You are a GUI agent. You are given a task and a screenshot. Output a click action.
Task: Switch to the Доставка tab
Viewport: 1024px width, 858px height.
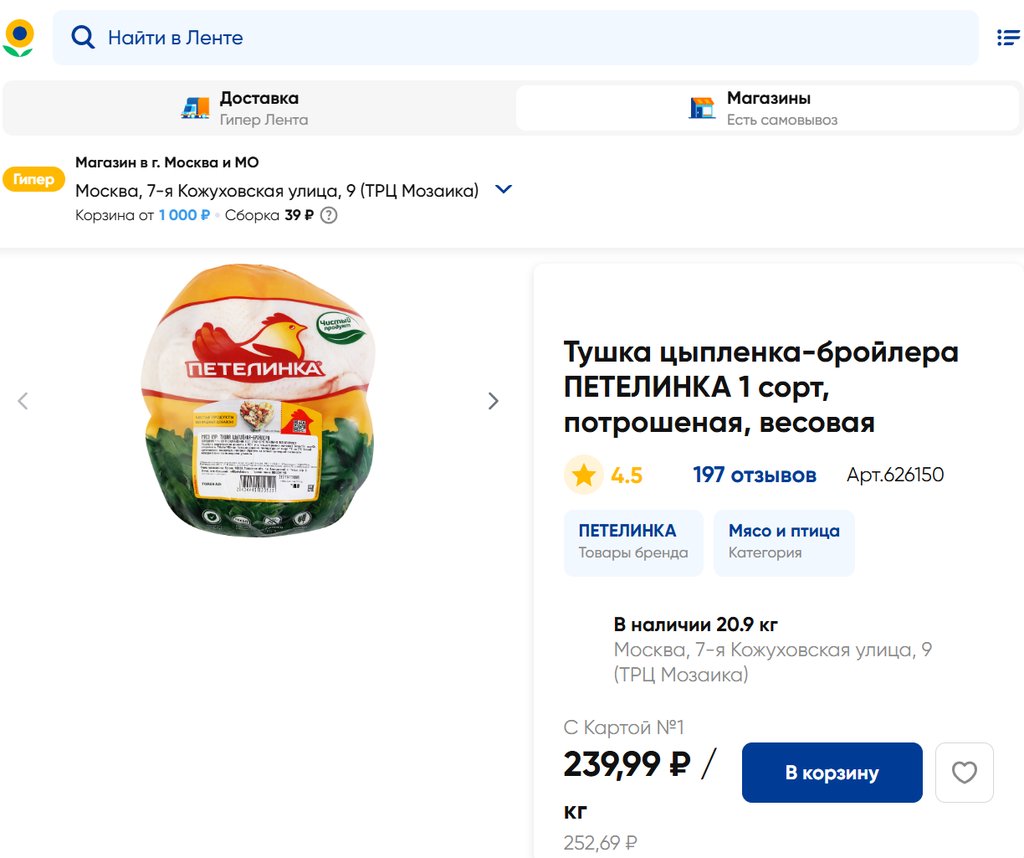point(258,108)
